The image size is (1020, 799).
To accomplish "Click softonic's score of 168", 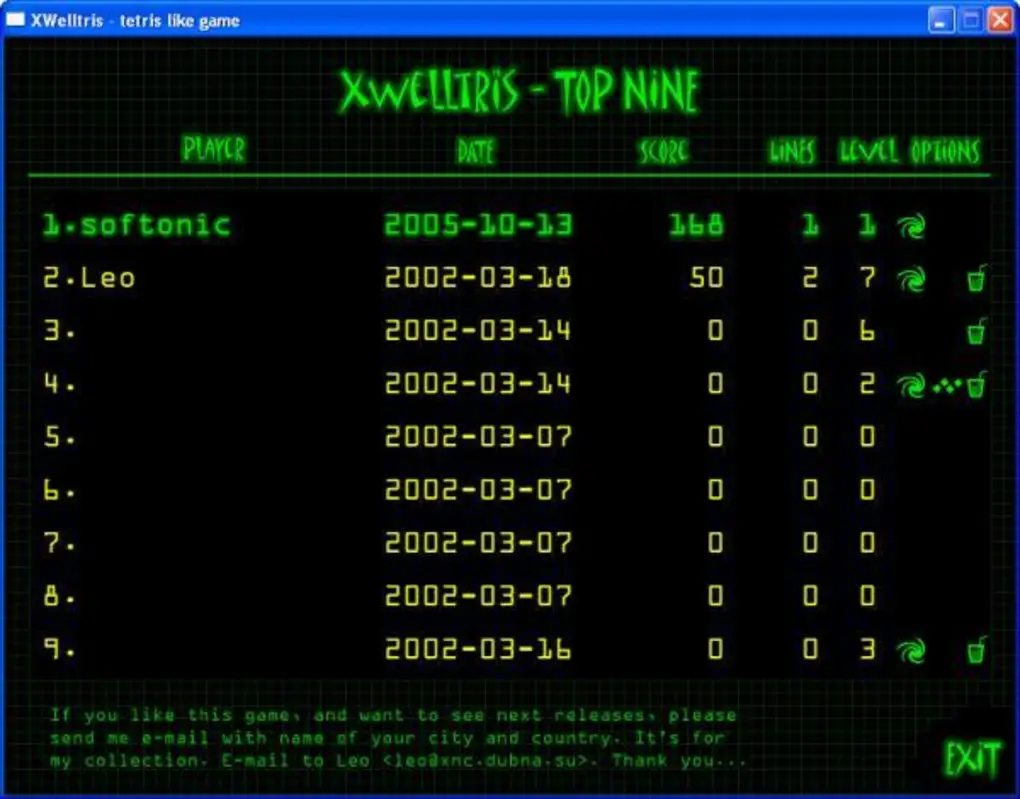I will [x=695, y=225].
